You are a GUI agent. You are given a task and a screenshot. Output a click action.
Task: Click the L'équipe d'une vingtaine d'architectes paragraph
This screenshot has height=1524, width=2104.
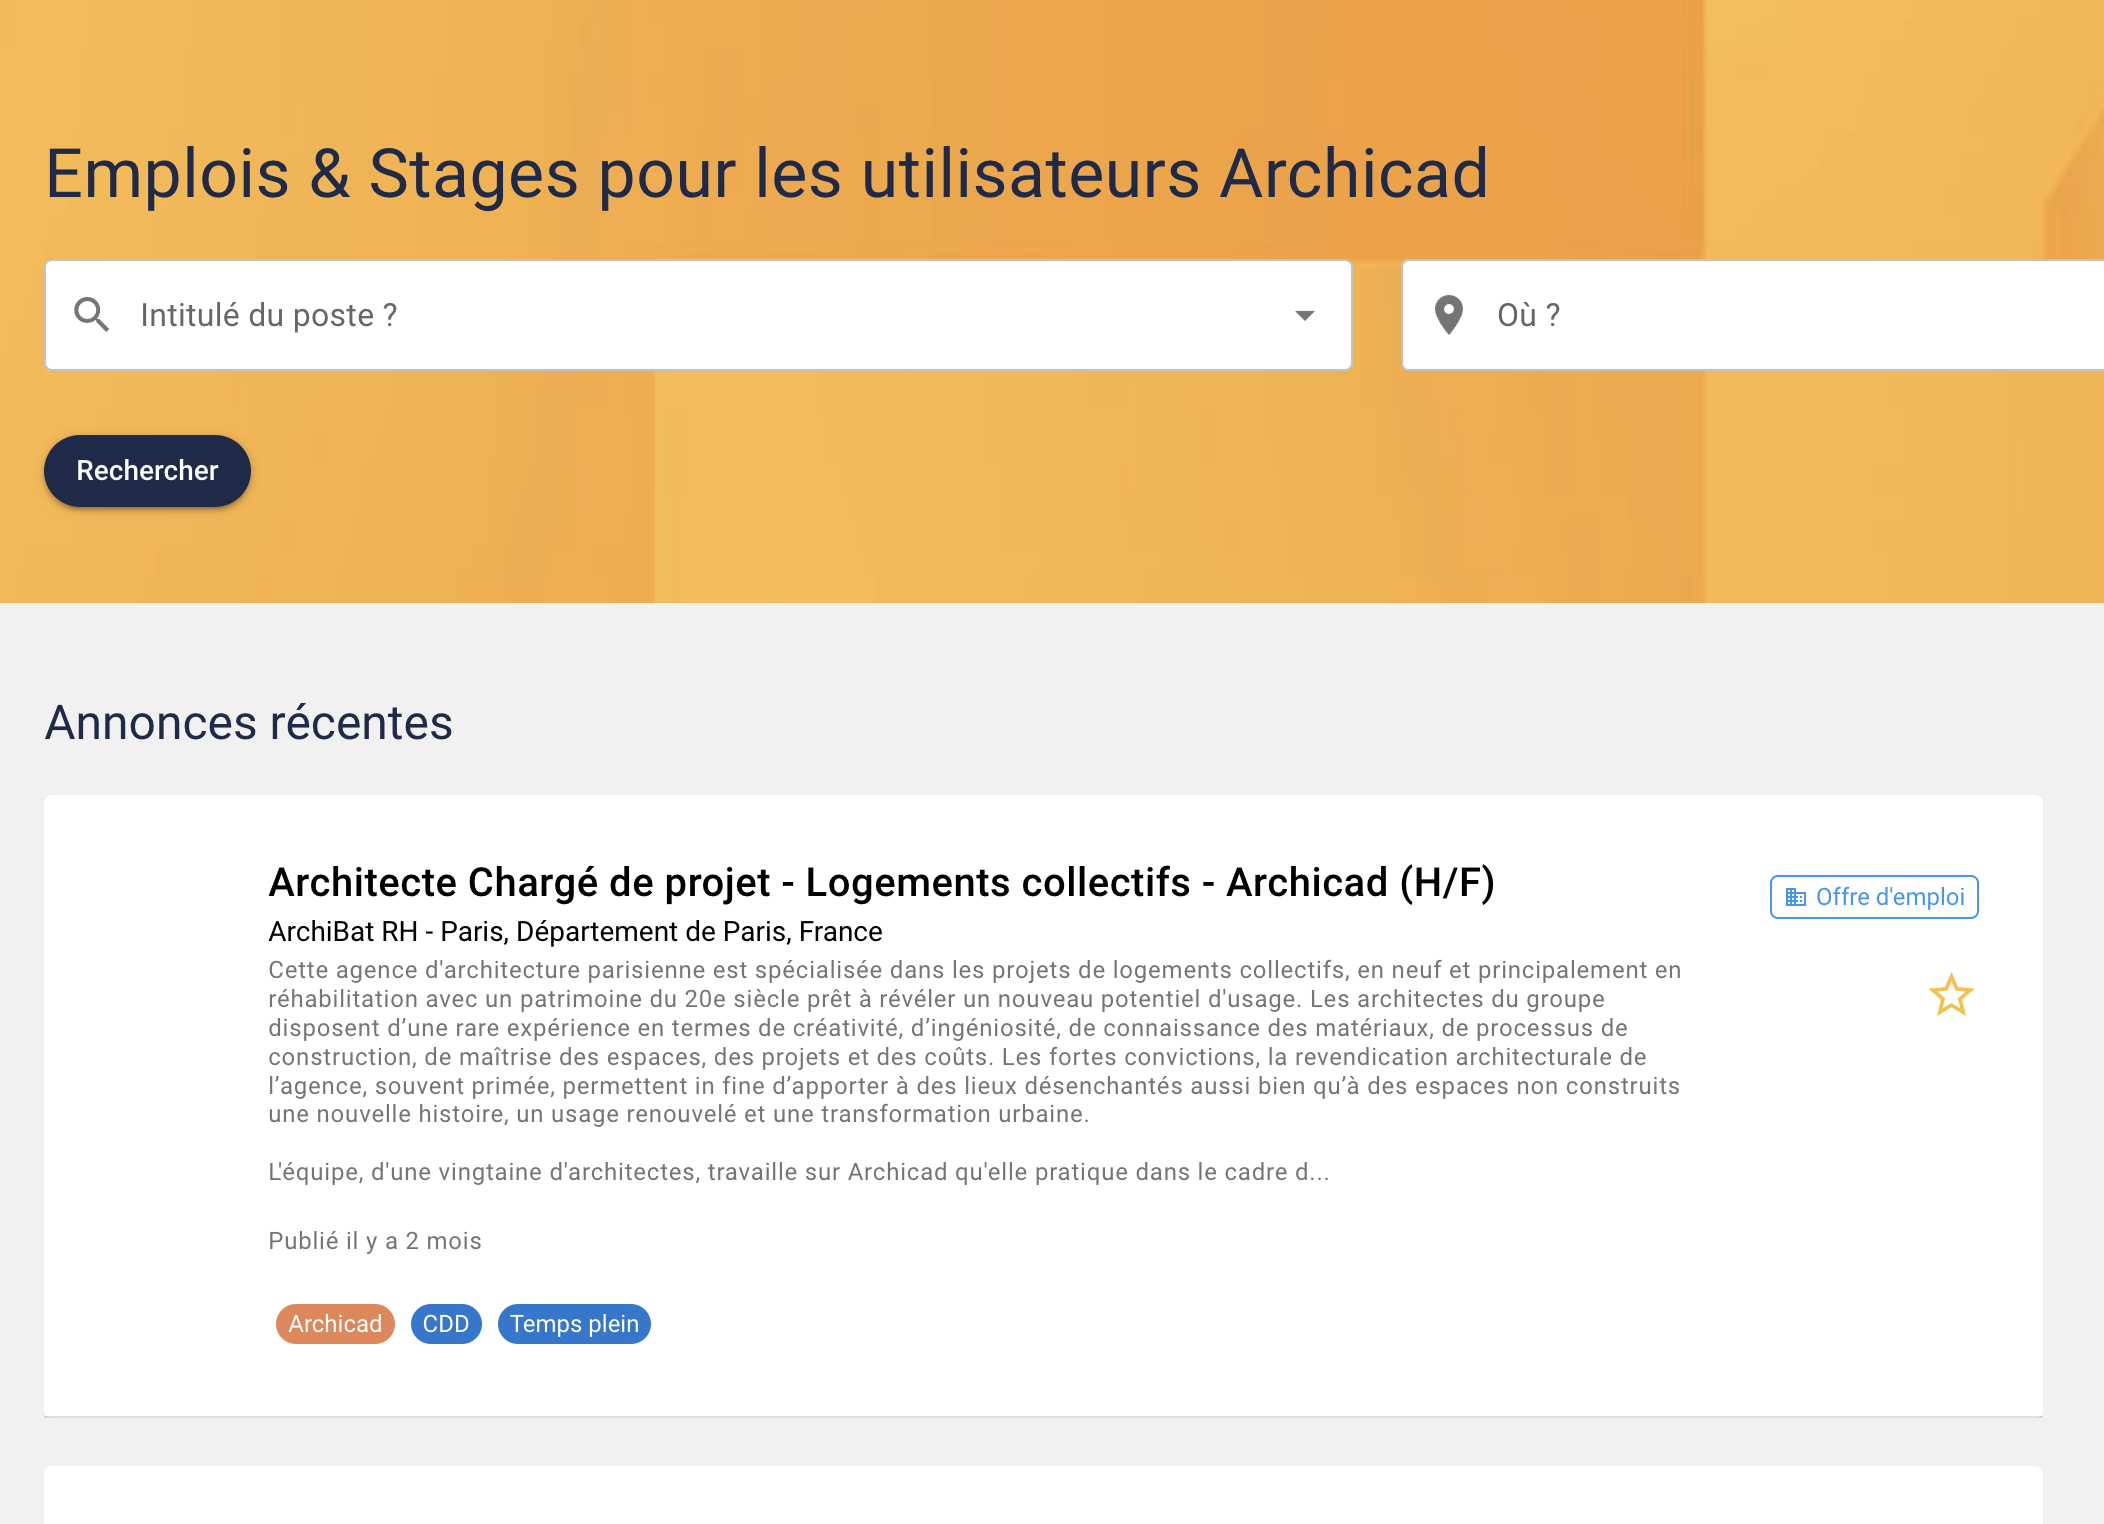(798, 1172)
